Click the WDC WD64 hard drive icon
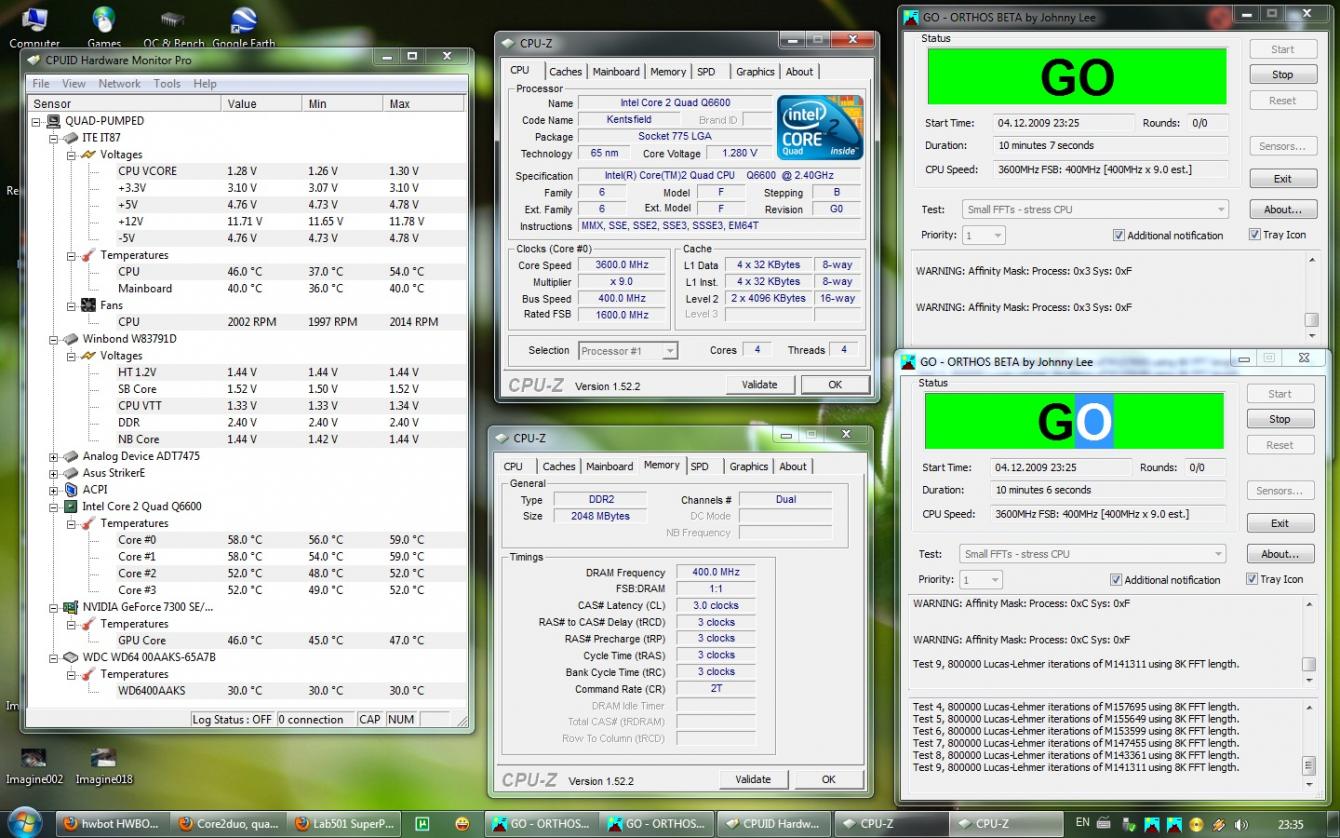The image size is (1340, 838). tap(71, 658)
